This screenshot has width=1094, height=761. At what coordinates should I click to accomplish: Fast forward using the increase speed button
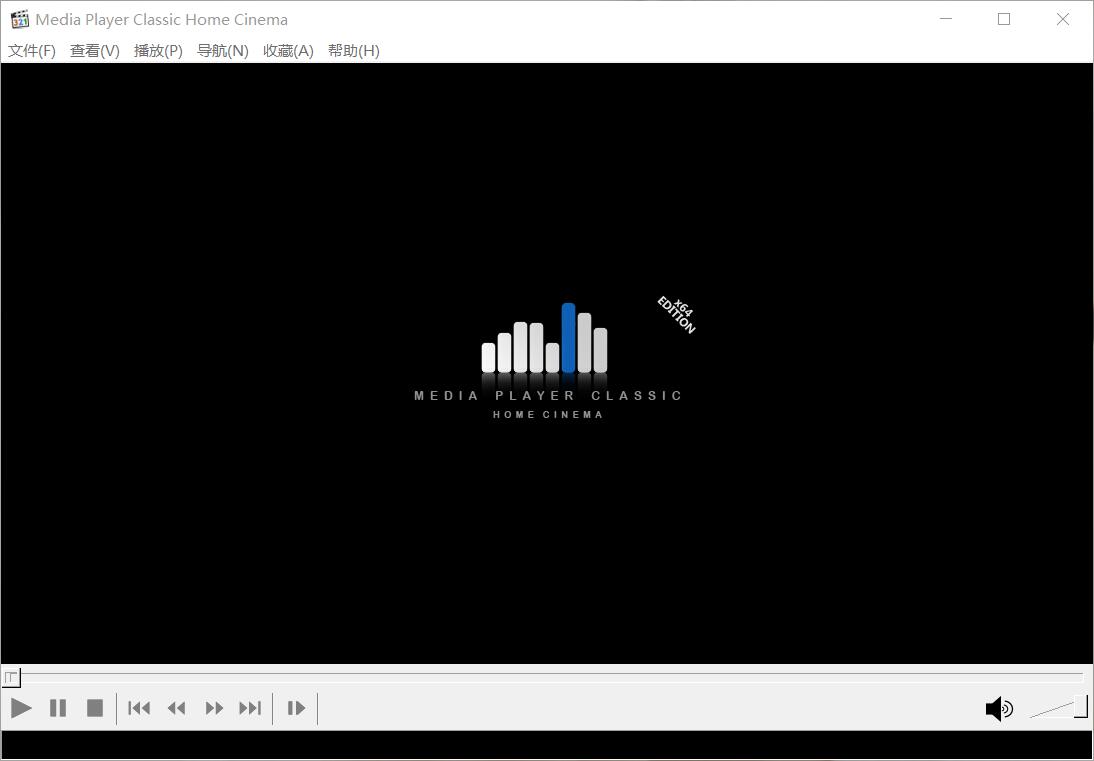[x=214, y=708]
